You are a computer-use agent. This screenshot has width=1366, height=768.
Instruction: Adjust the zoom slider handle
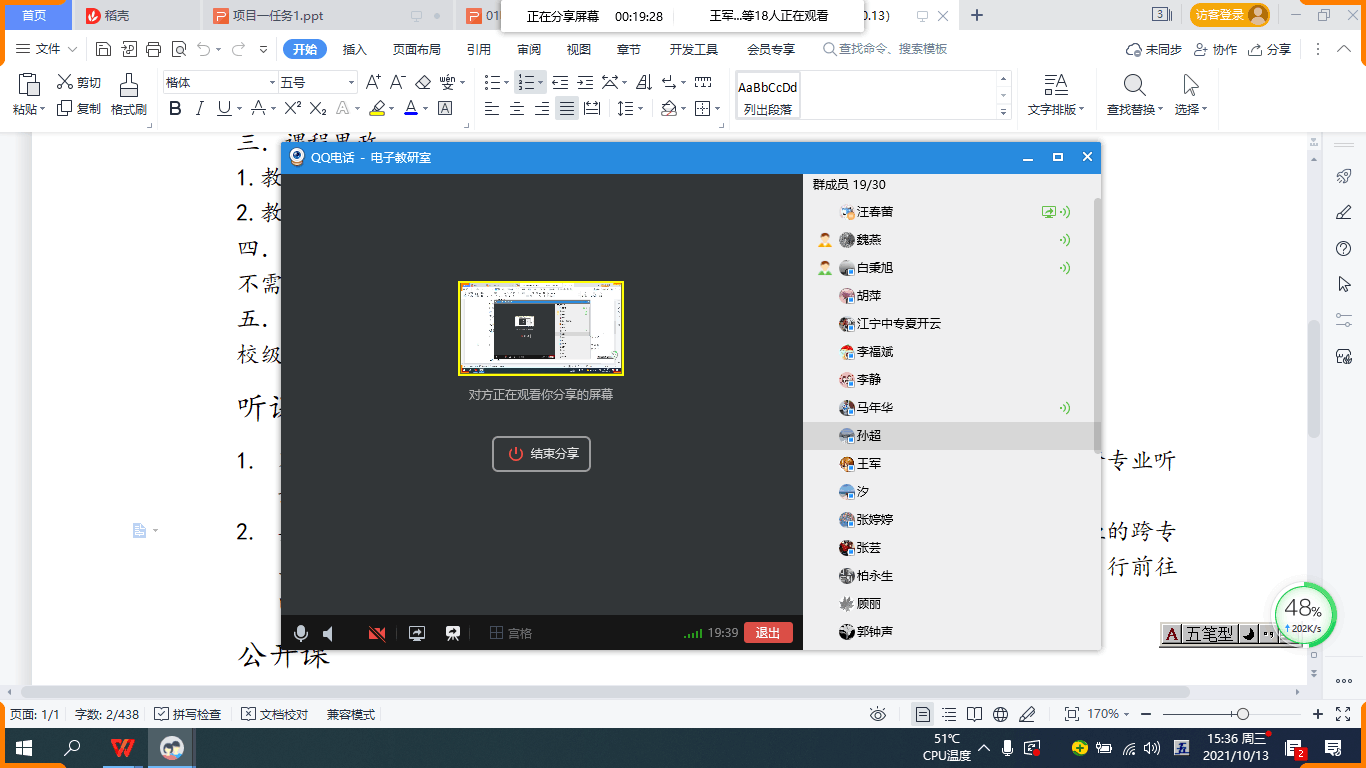pos(1243,714)
